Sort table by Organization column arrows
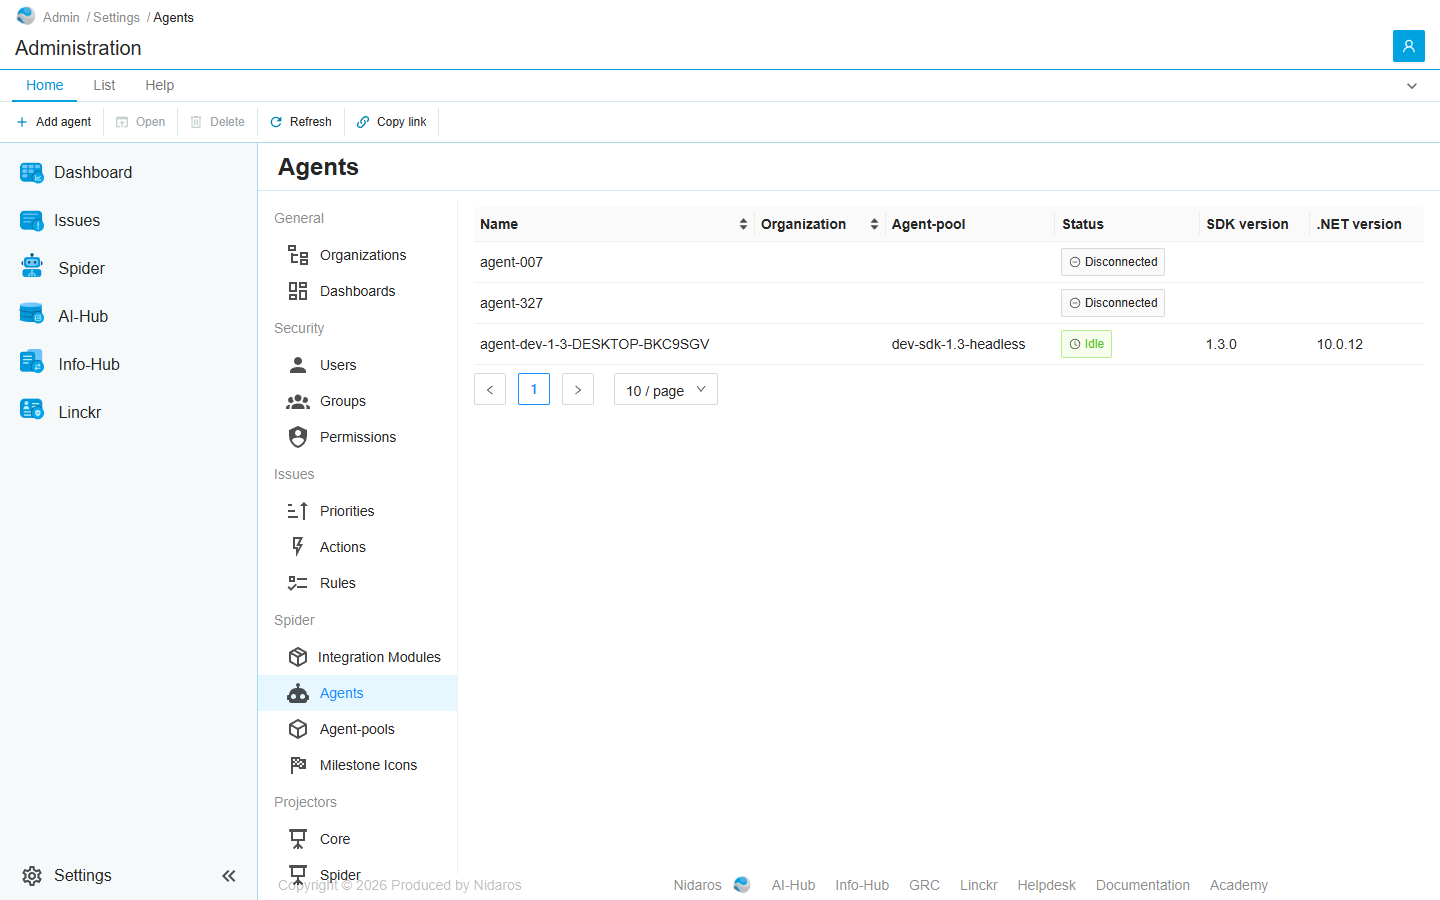Screen dimensions: 1440x900 (x=874, y=224)
